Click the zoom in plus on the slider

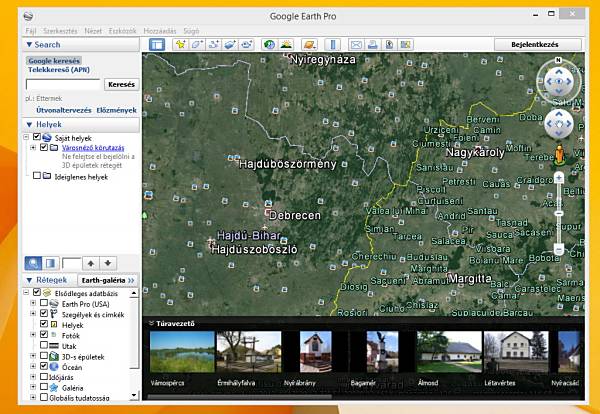point(559,178)
